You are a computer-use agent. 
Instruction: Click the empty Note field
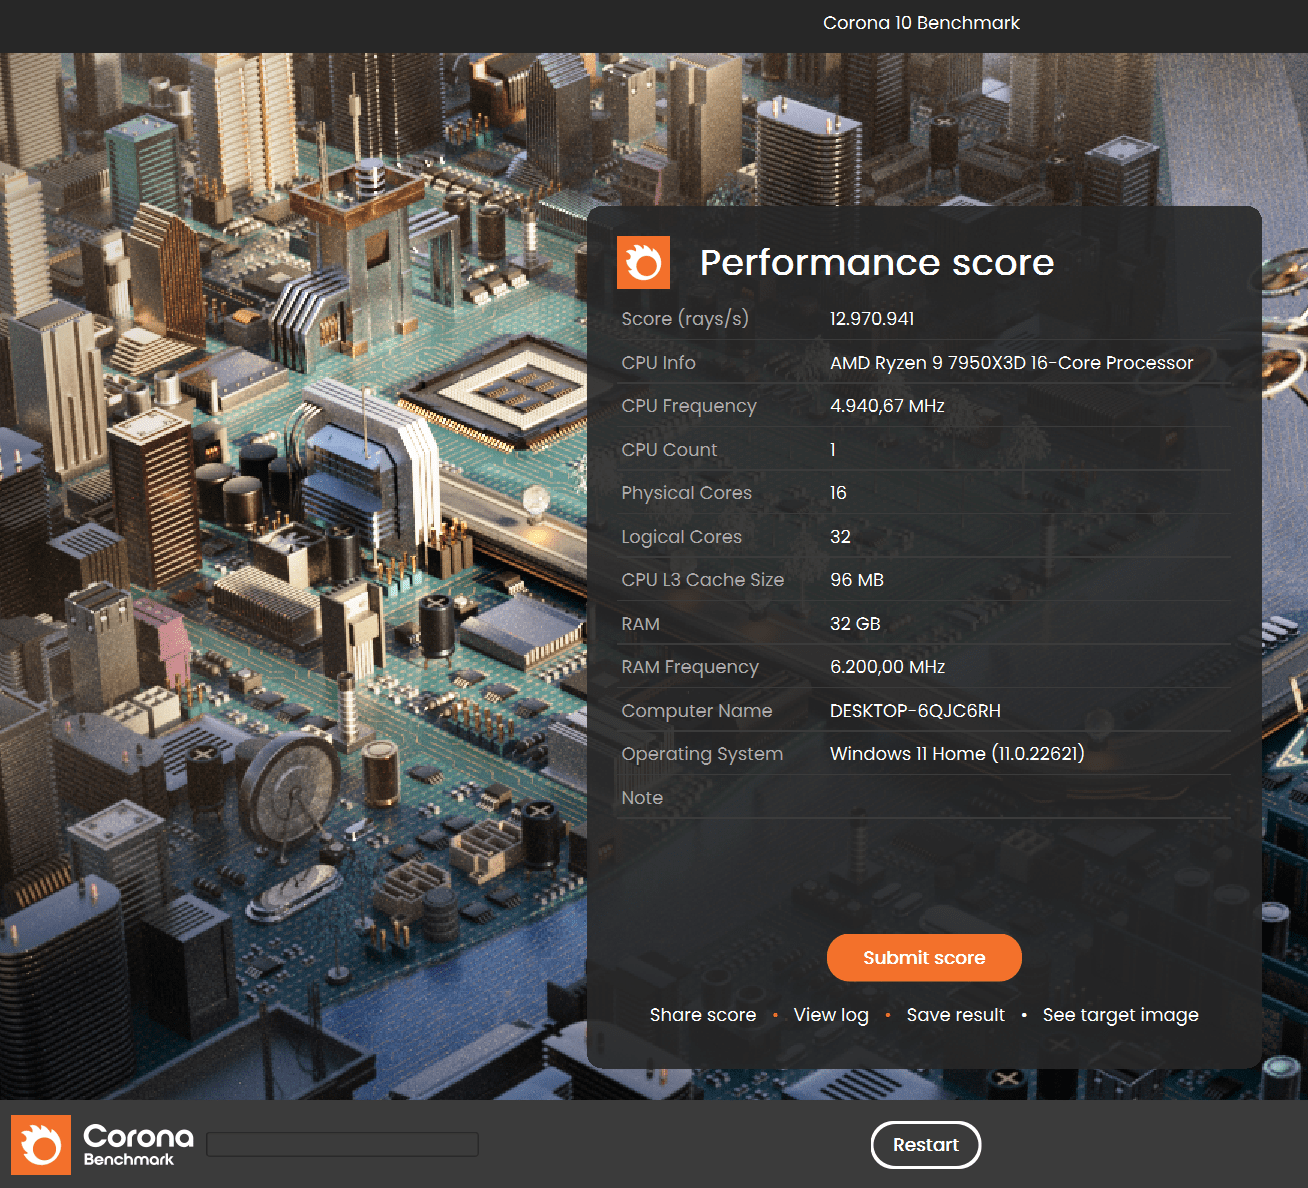[x=1030, y=798]
